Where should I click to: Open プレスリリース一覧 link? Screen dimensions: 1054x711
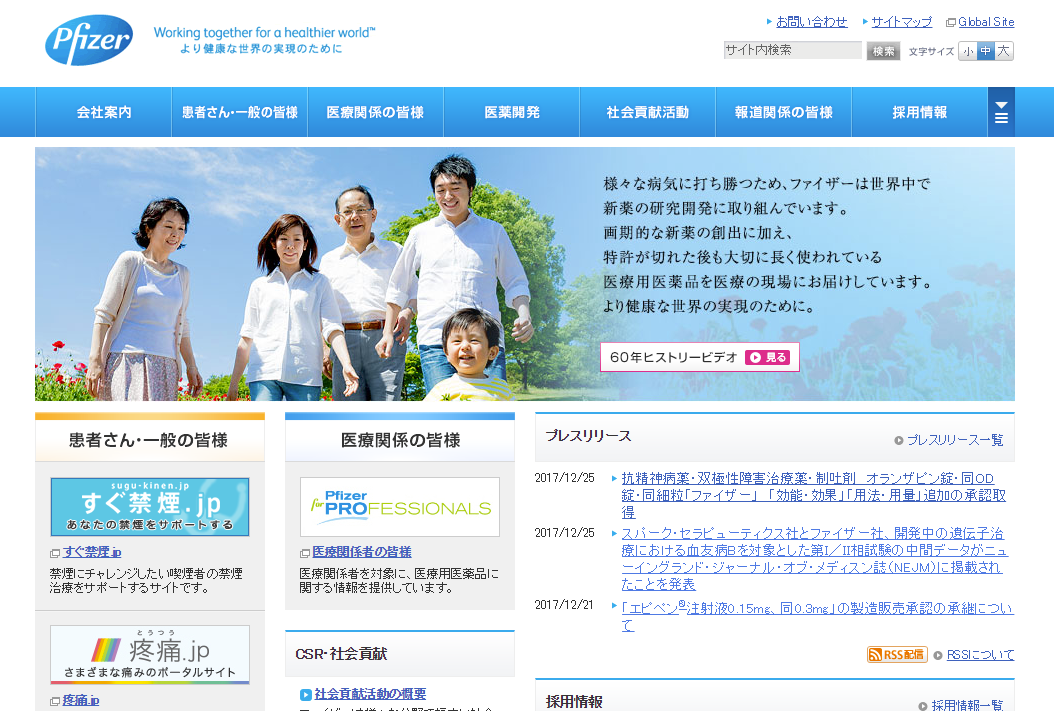pos(955,440)
